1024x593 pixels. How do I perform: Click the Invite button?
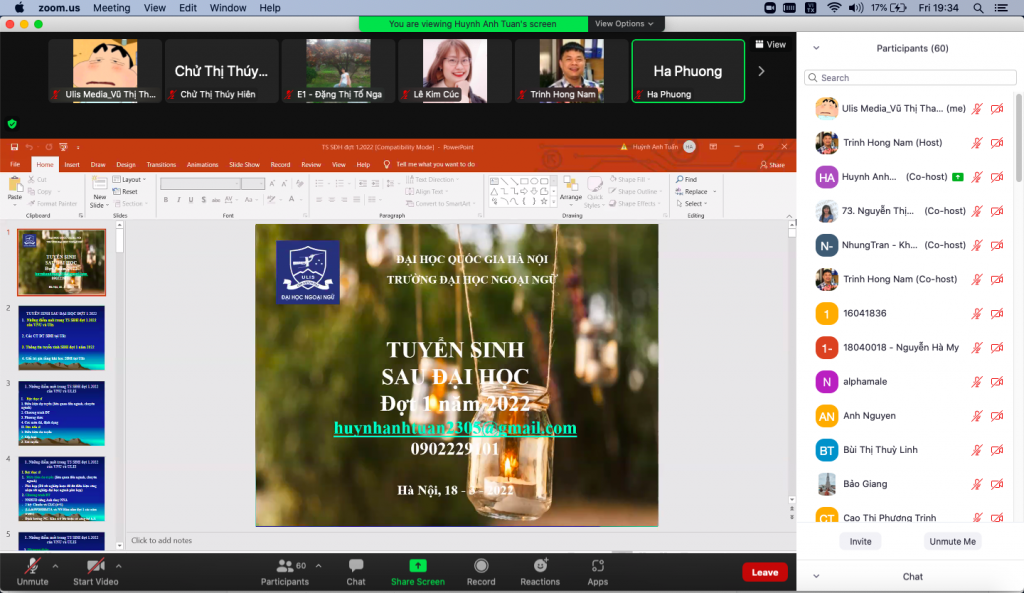coord(861,541)
